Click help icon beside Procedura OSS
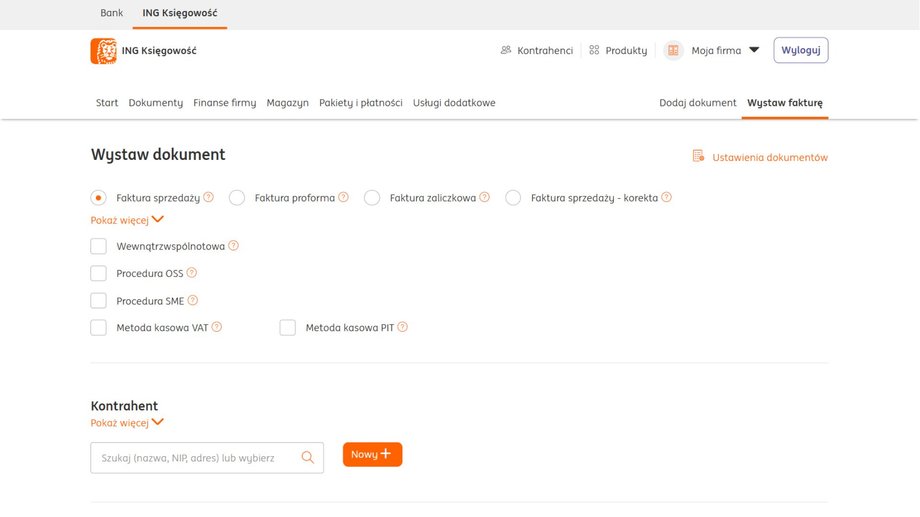This screenshot has width=920, height=517. coord(192,272)
